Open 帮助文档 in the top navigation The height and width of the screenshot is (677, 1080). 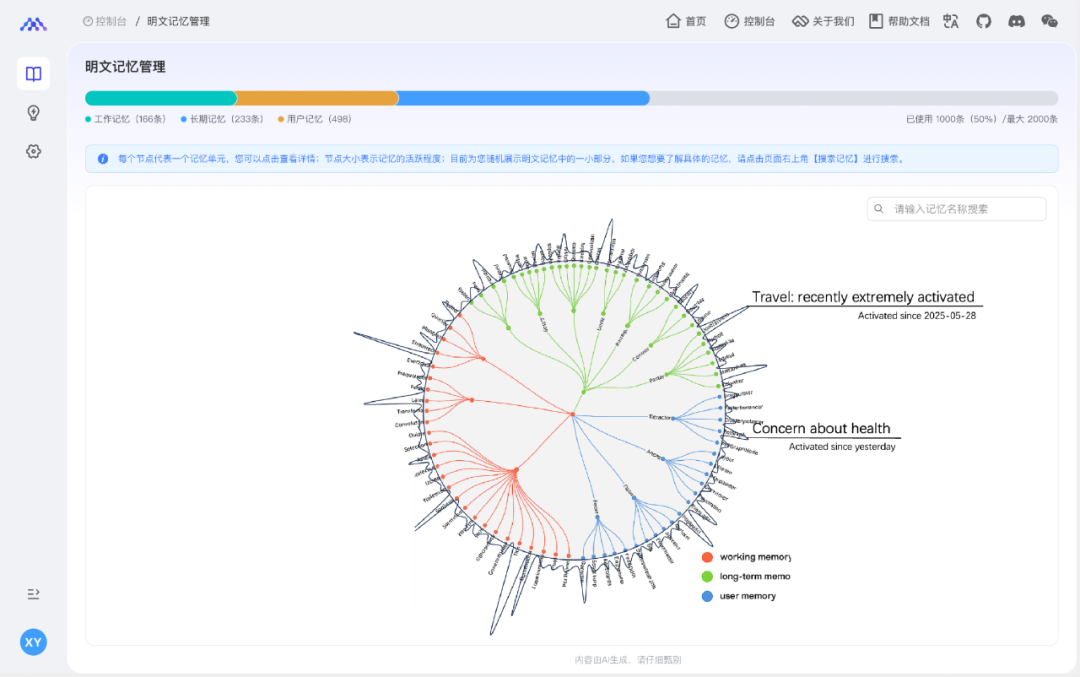tap(899, 21)
